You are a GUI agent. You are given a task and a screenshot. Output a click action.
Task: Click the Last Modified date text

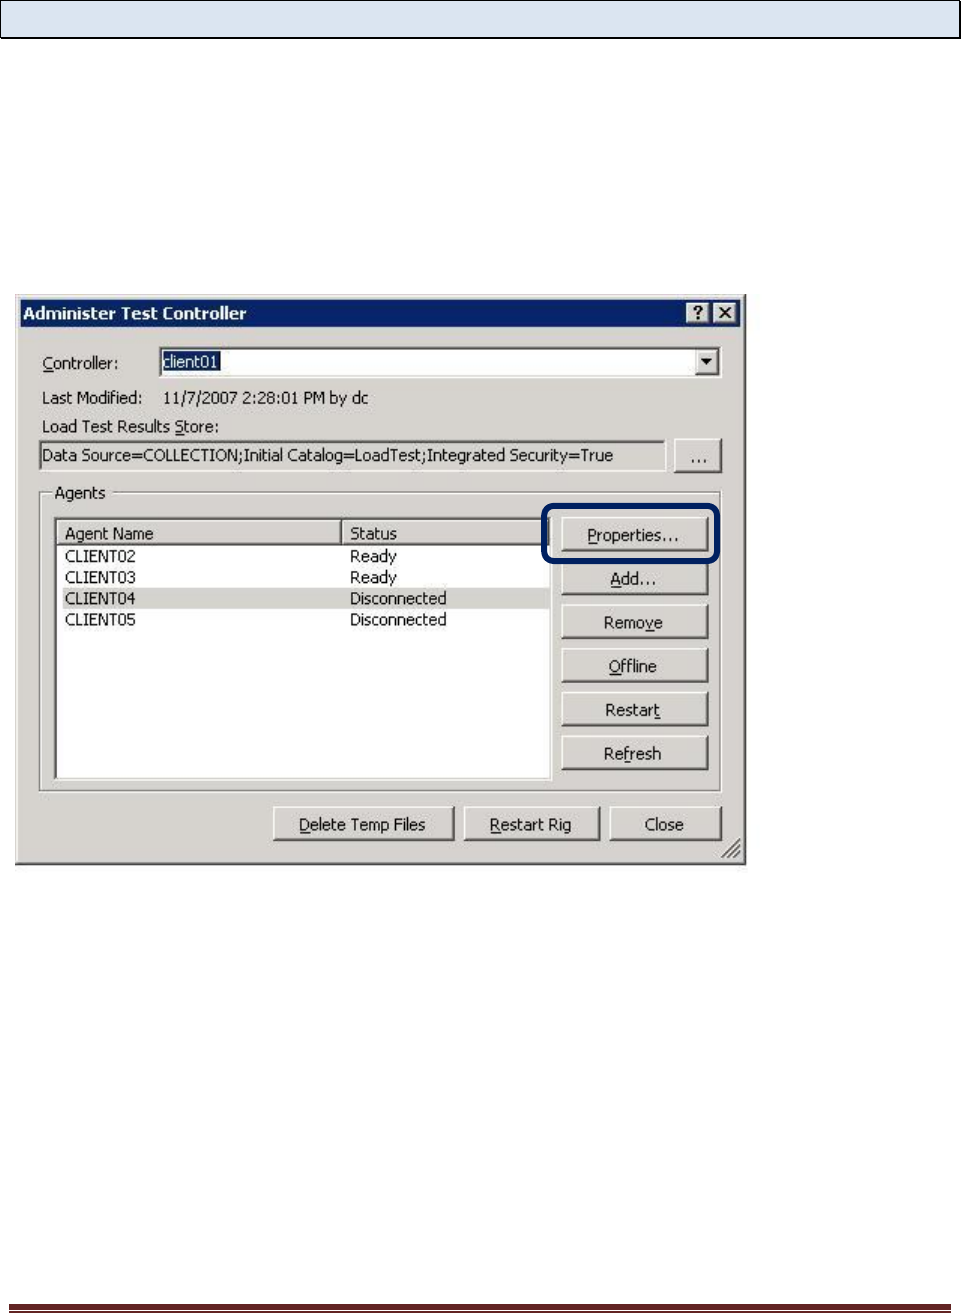pos(265,398)
